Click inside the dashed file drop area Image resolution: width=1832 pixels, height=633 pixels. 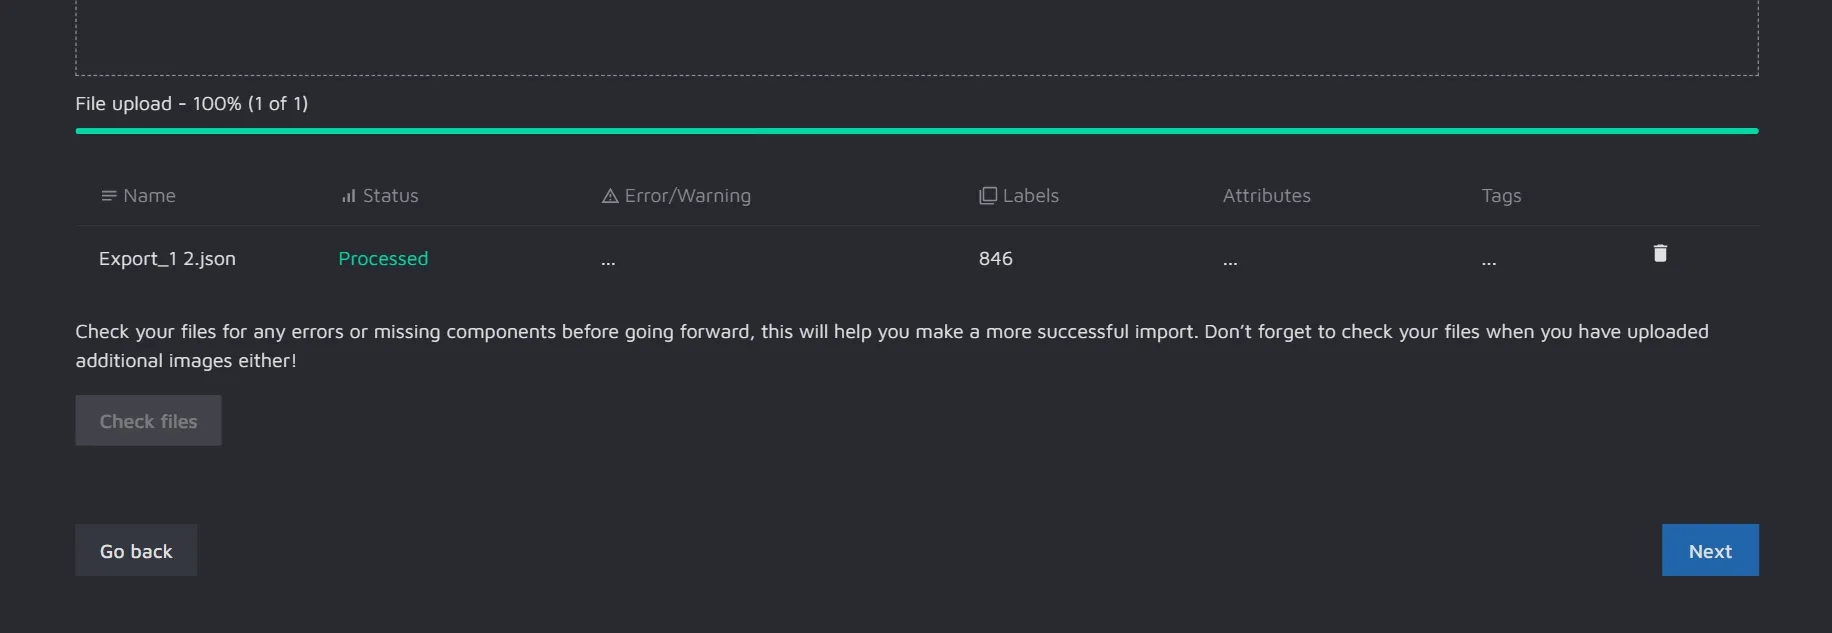[916, 36]
